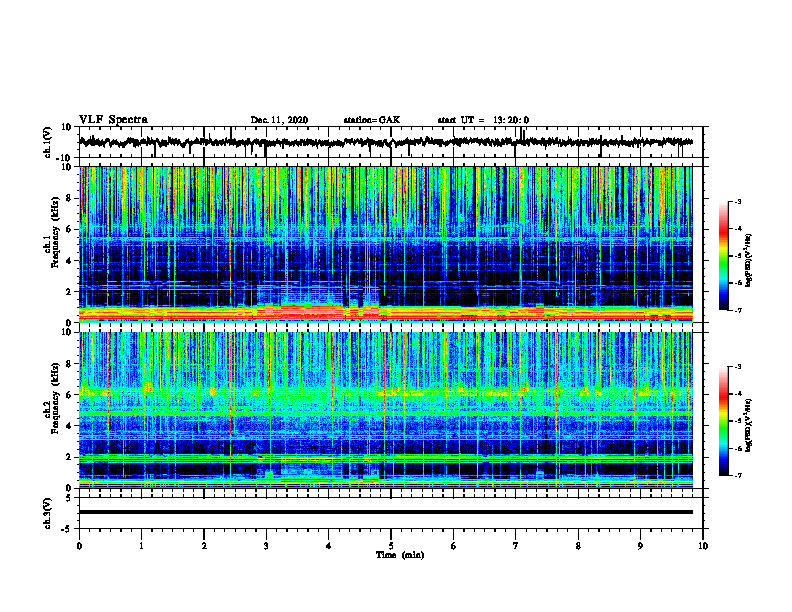
Task: Click the ch.1 spectrogram color scale bar
Action: [723, 256]
